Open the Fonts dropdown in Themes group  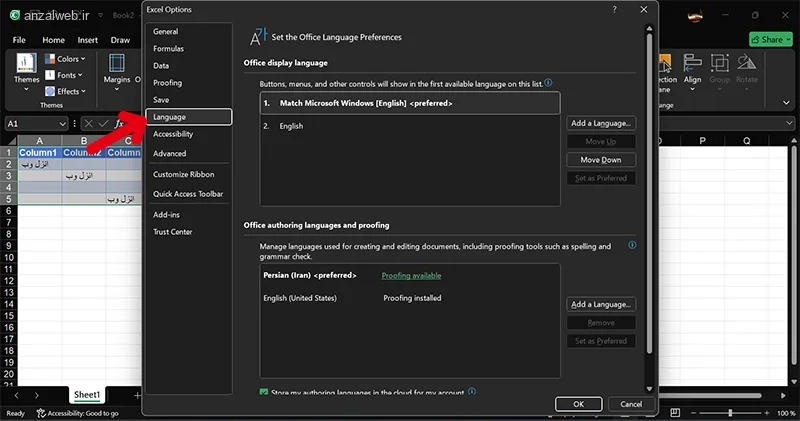tap(64, 75)
